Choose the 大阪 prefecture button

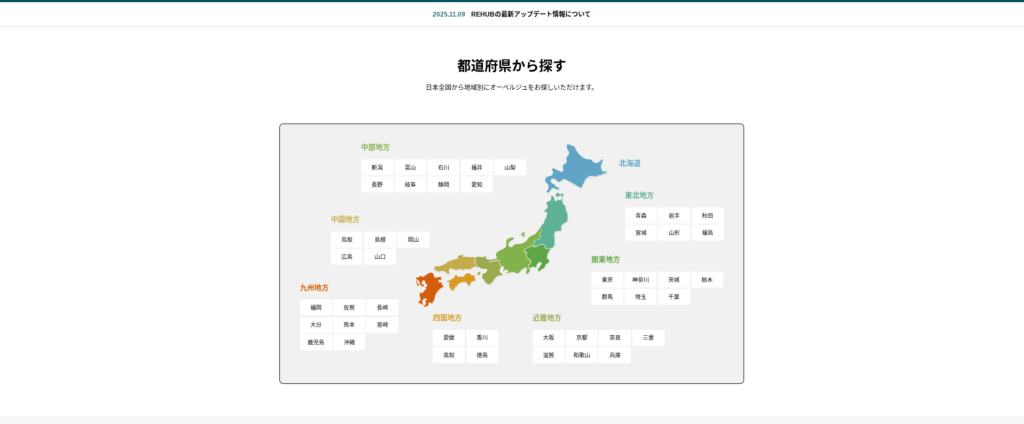click(x=548, y=338)
